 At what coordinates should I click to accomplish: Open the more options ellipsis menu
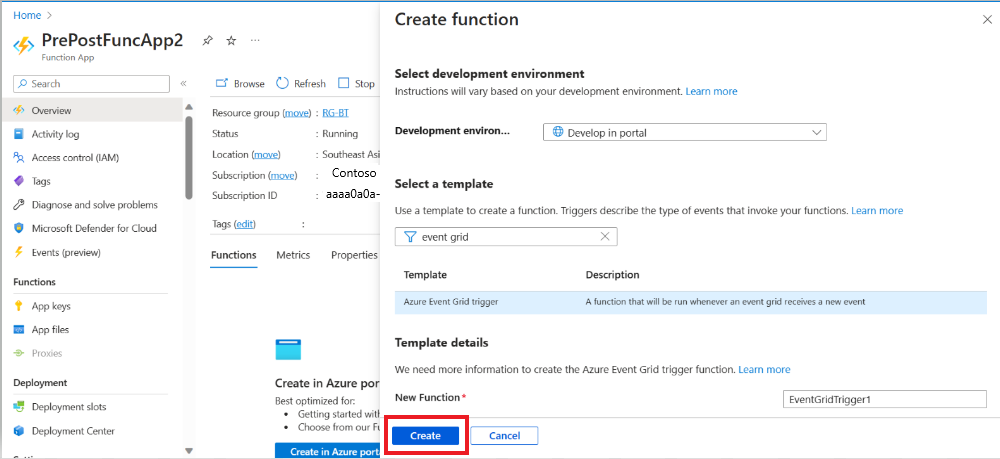point(255,40)
